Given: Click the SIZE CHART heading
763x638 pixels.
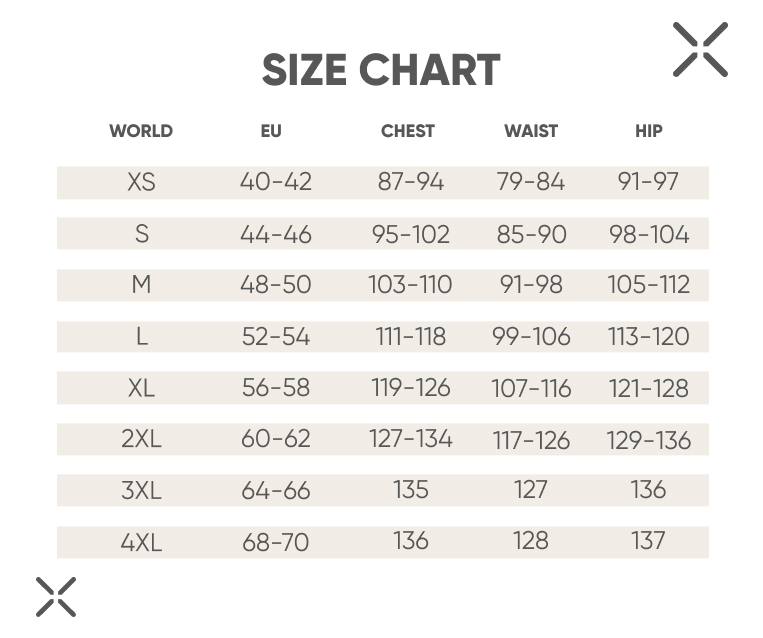Looking at the screenshot, I should 381,70.
